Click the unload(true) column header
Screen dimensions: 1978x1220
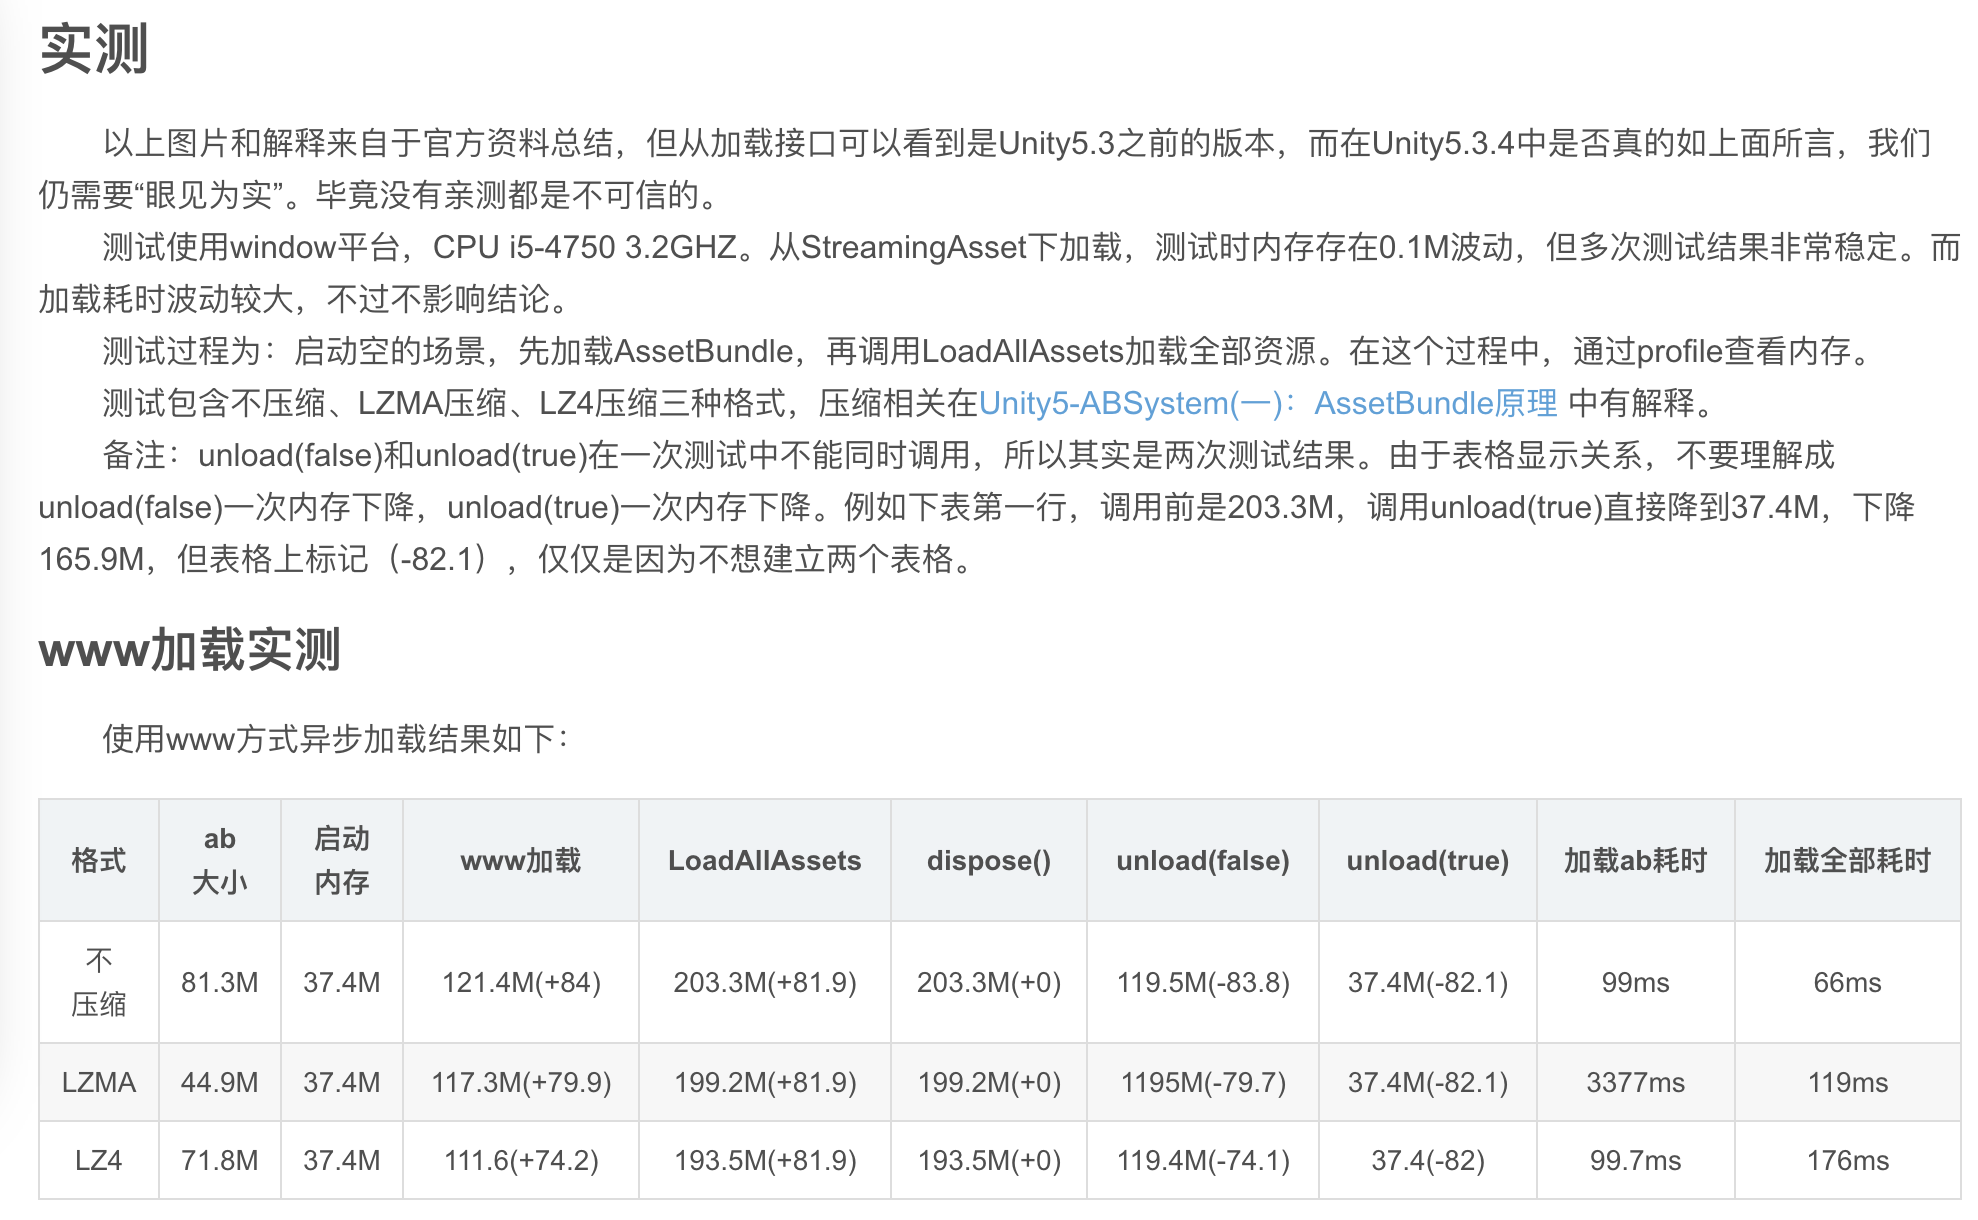pos(1427,860)
